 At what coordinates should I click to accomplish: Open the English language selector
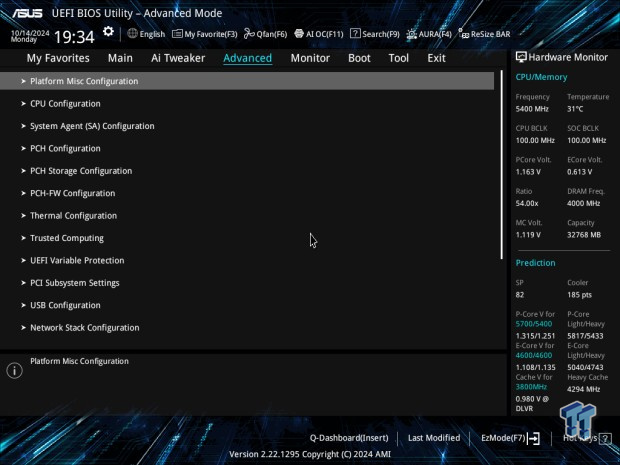click(146, 34)
